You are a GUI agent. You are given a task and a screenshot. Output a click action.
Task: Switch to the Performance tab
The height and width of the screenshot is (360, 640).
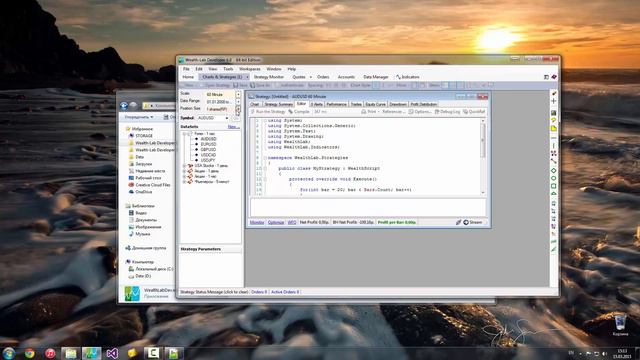click(336, 104)
